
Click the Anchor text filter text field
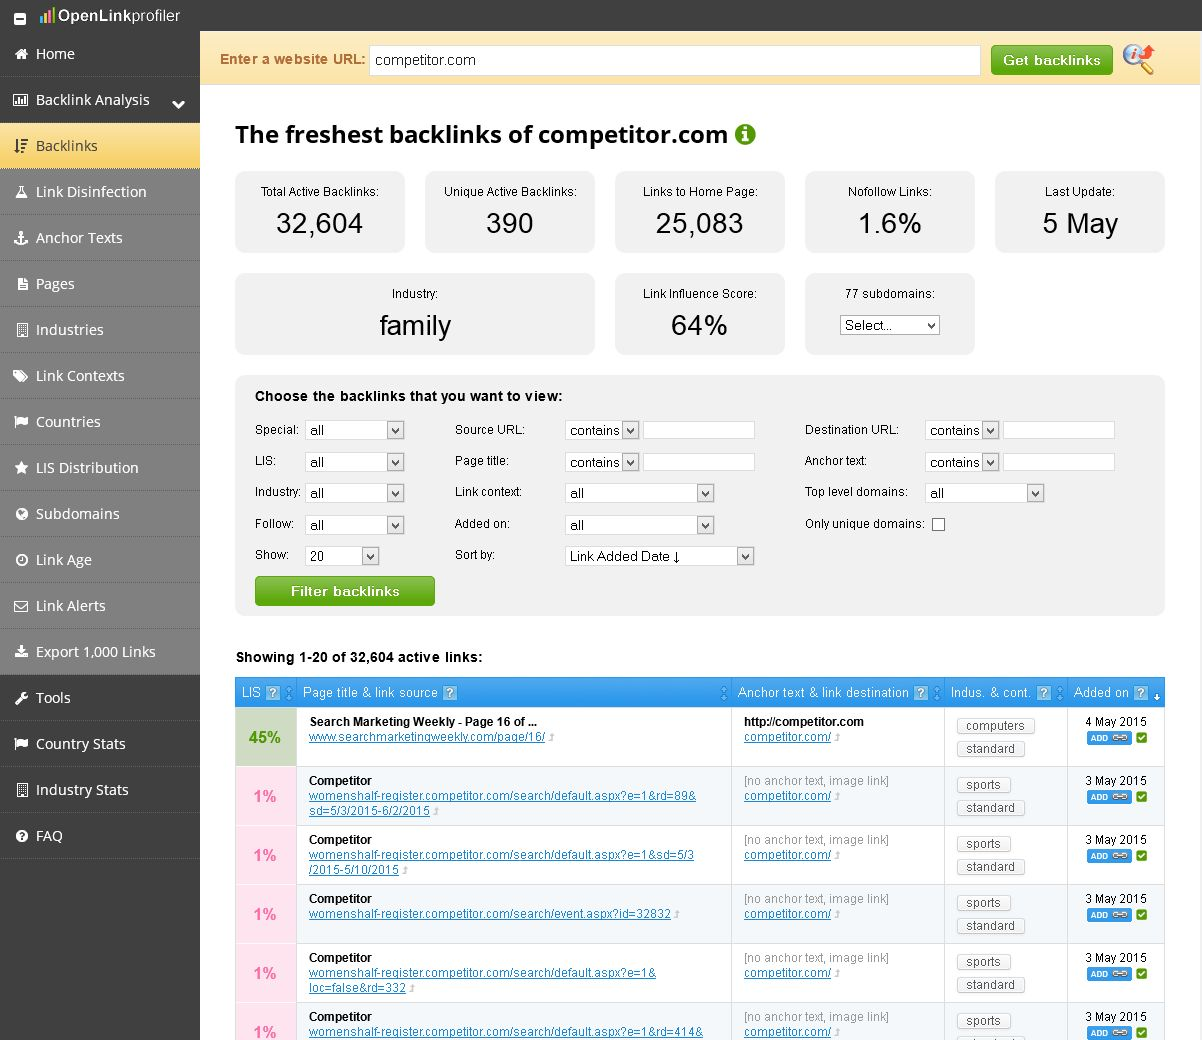coord(1059,462)
